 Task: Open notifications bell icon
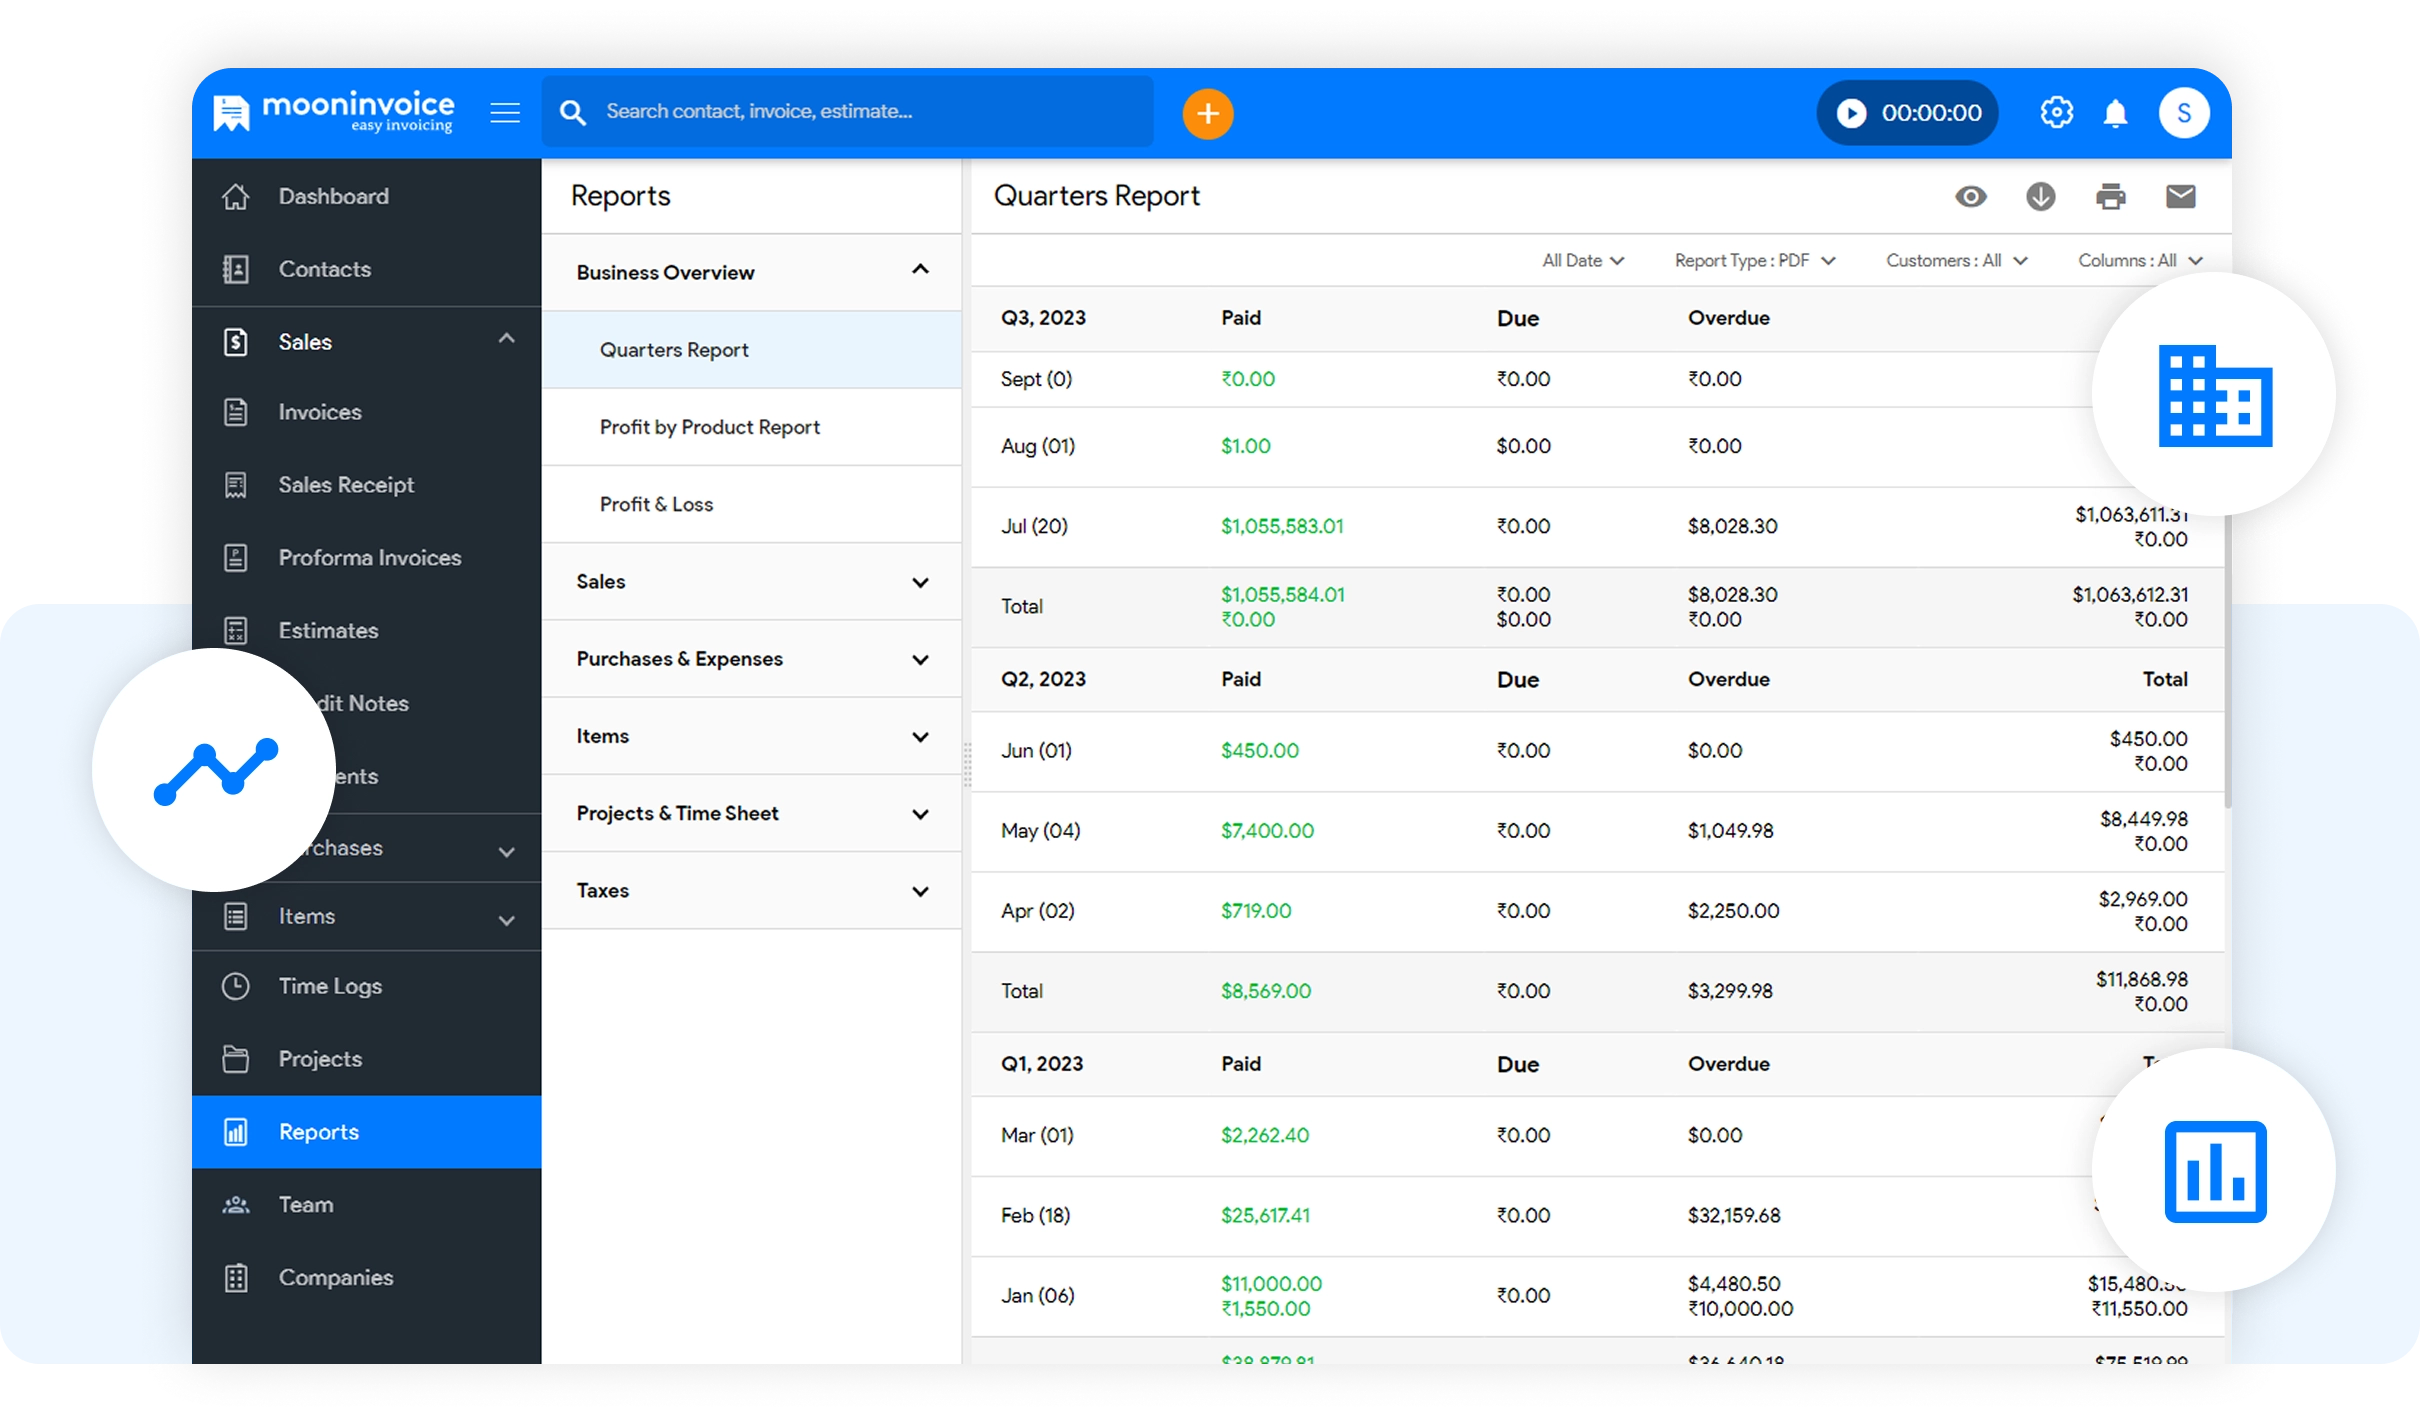(2115, 113)
